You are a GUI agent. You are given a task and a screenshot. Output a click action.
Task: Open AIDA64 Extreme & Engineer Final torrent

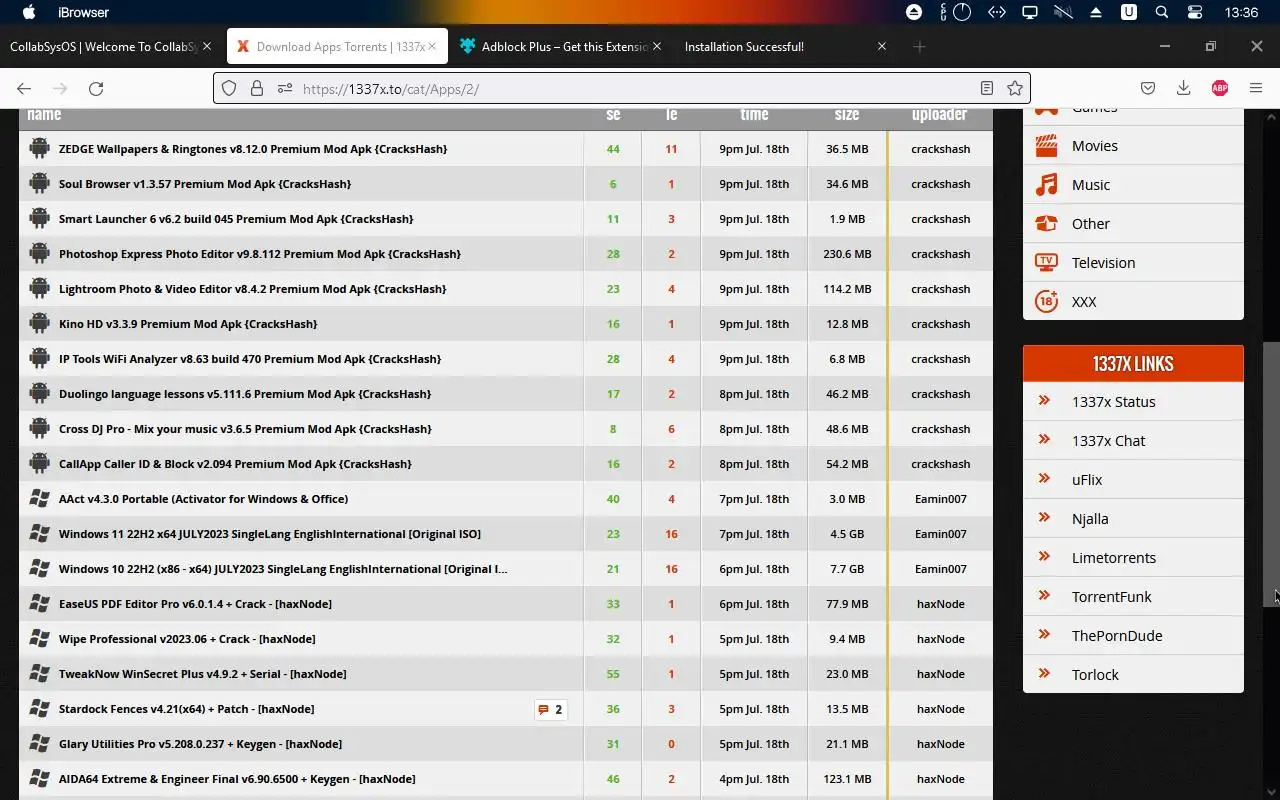click(x=237, y=779)
